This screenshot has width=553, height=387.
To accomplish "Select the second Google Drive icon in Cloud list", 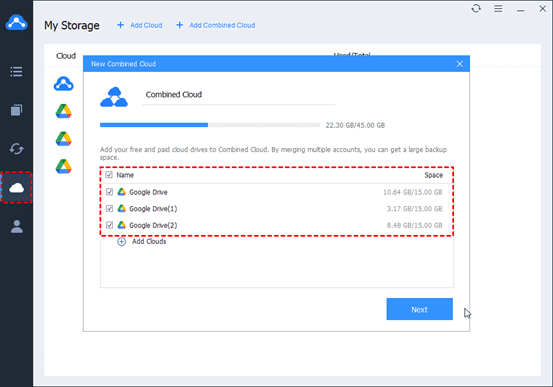I will (x=63, y=139).
